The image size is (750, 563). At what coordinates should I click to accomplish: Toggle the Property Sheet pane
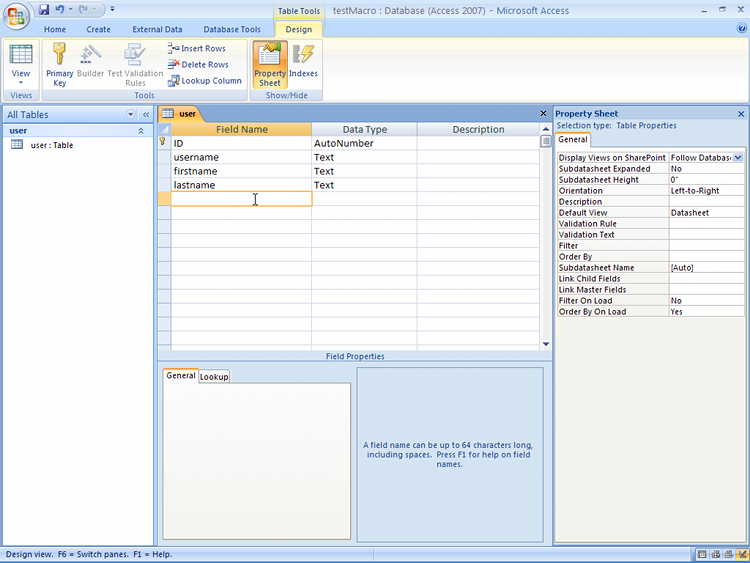coord(270,64)
